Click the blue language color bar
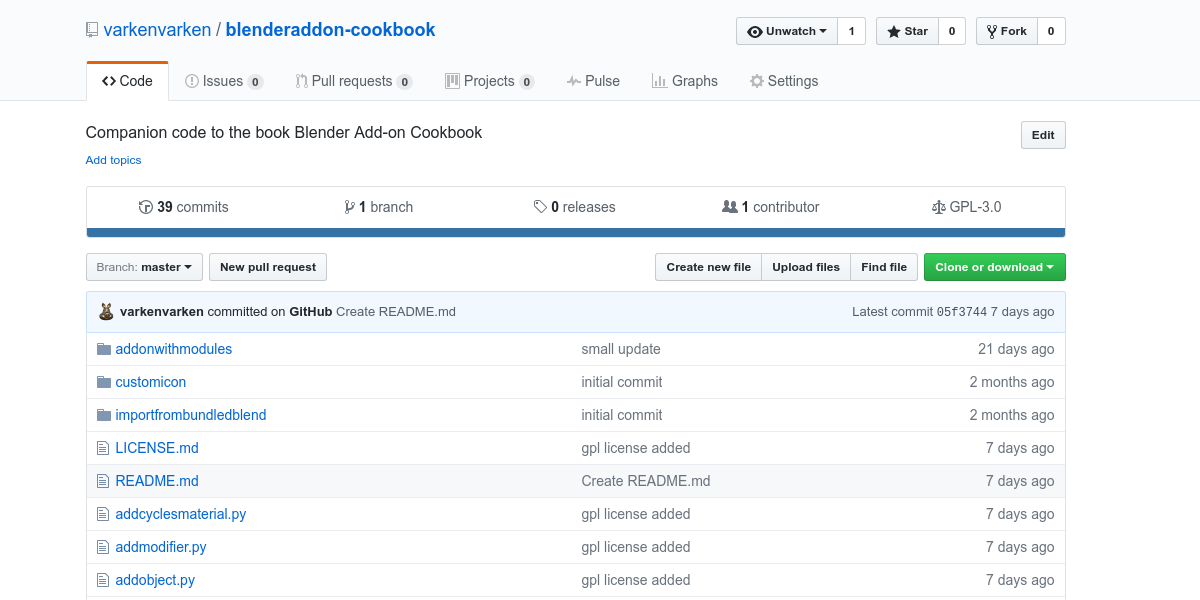The width and height of the screenshot is (1200, 600). click(x=575, y=233)
